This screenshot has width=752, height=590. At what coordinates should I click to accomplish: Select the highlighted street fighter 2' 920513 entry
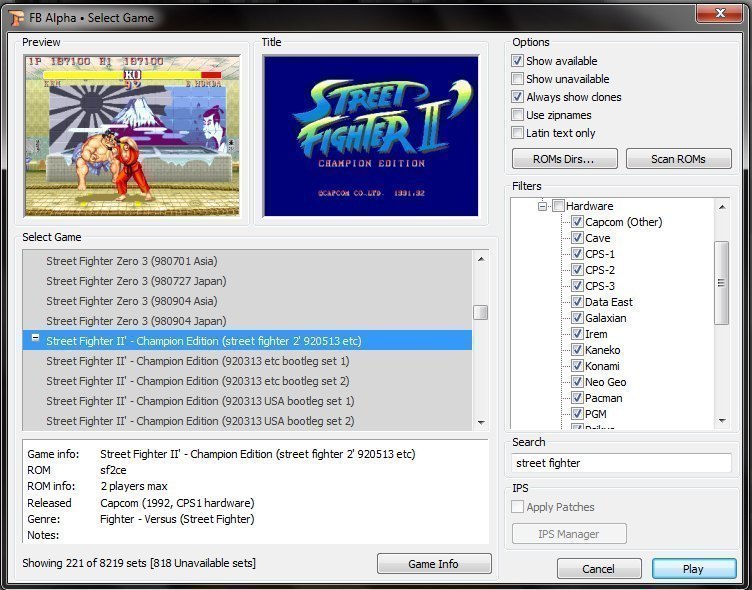[x=247, y=341]
